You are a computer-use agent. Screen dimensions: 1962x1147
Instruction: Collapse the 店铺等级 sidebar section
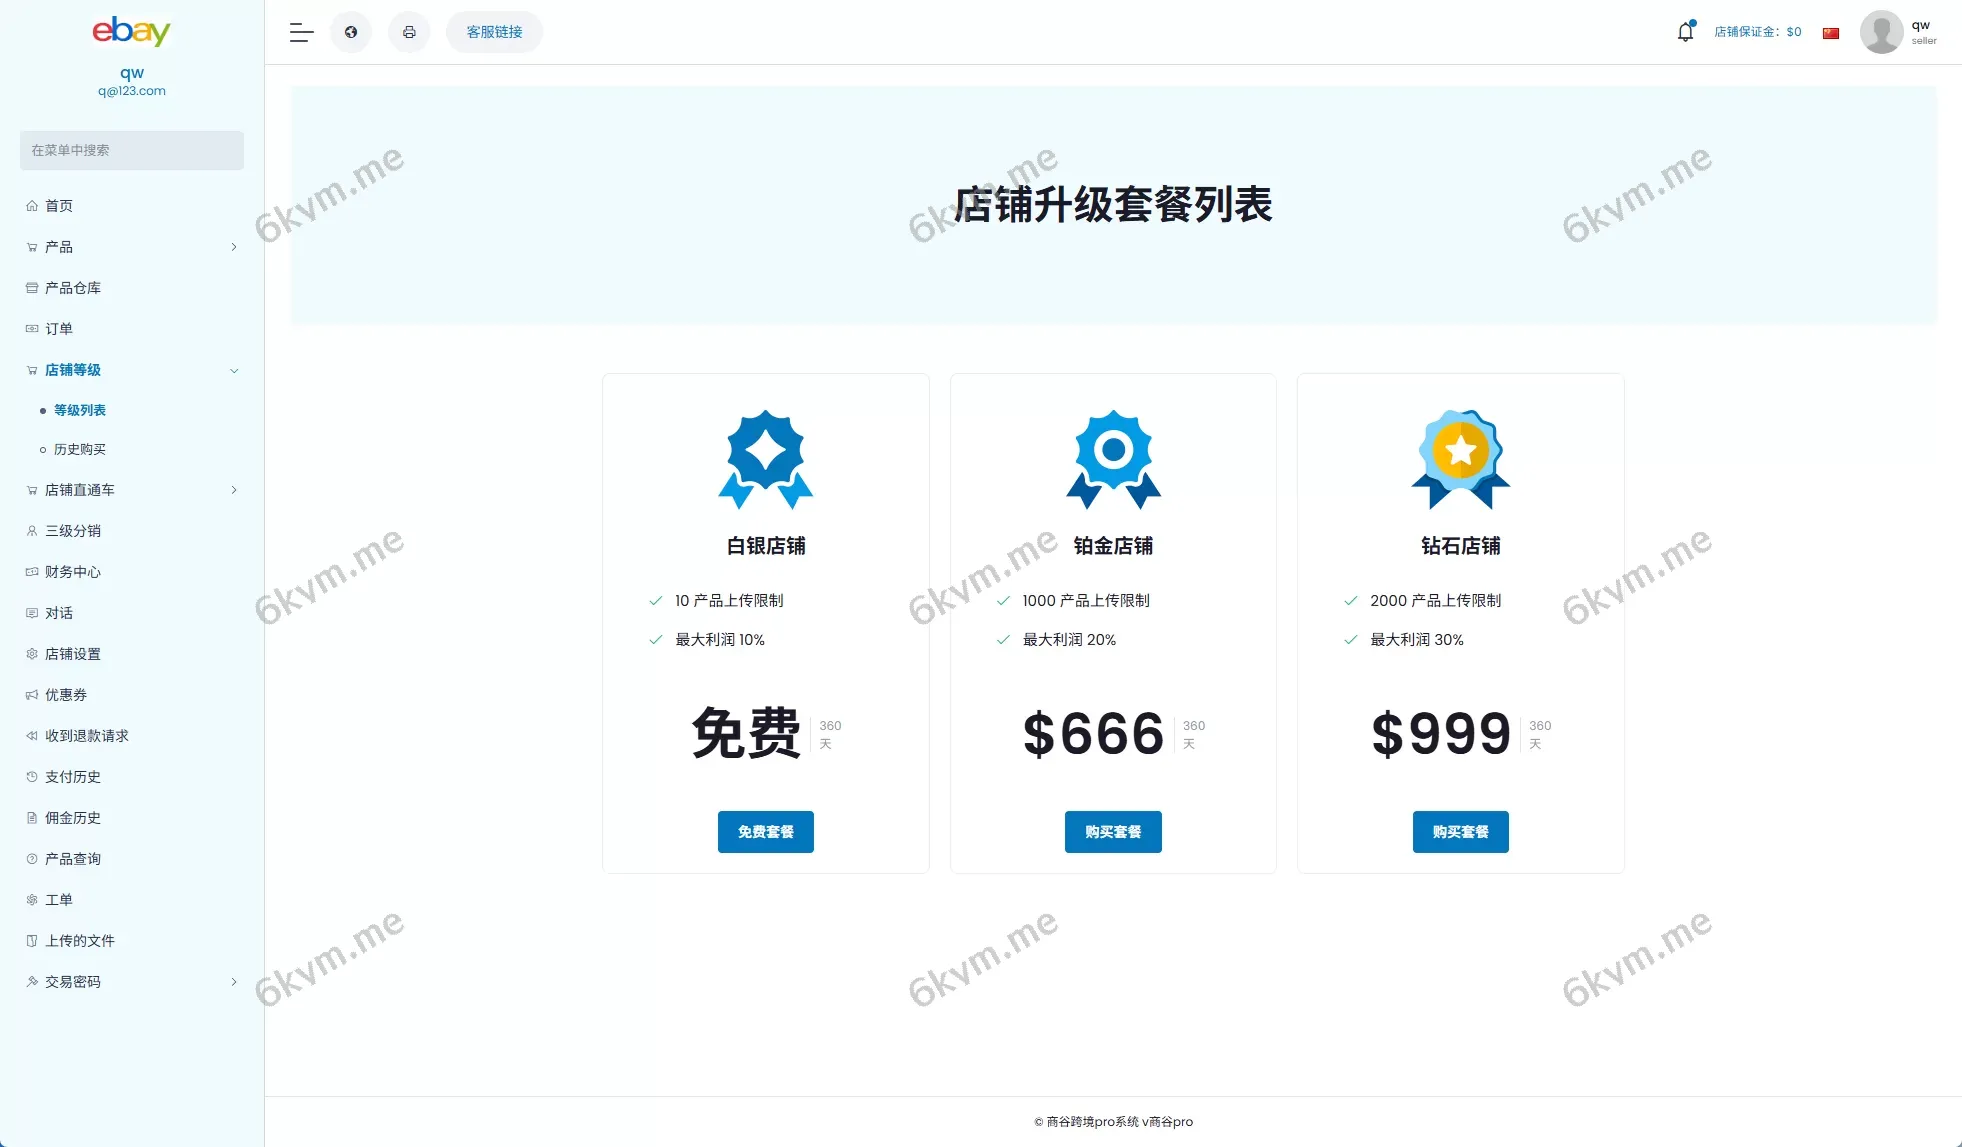234,370
